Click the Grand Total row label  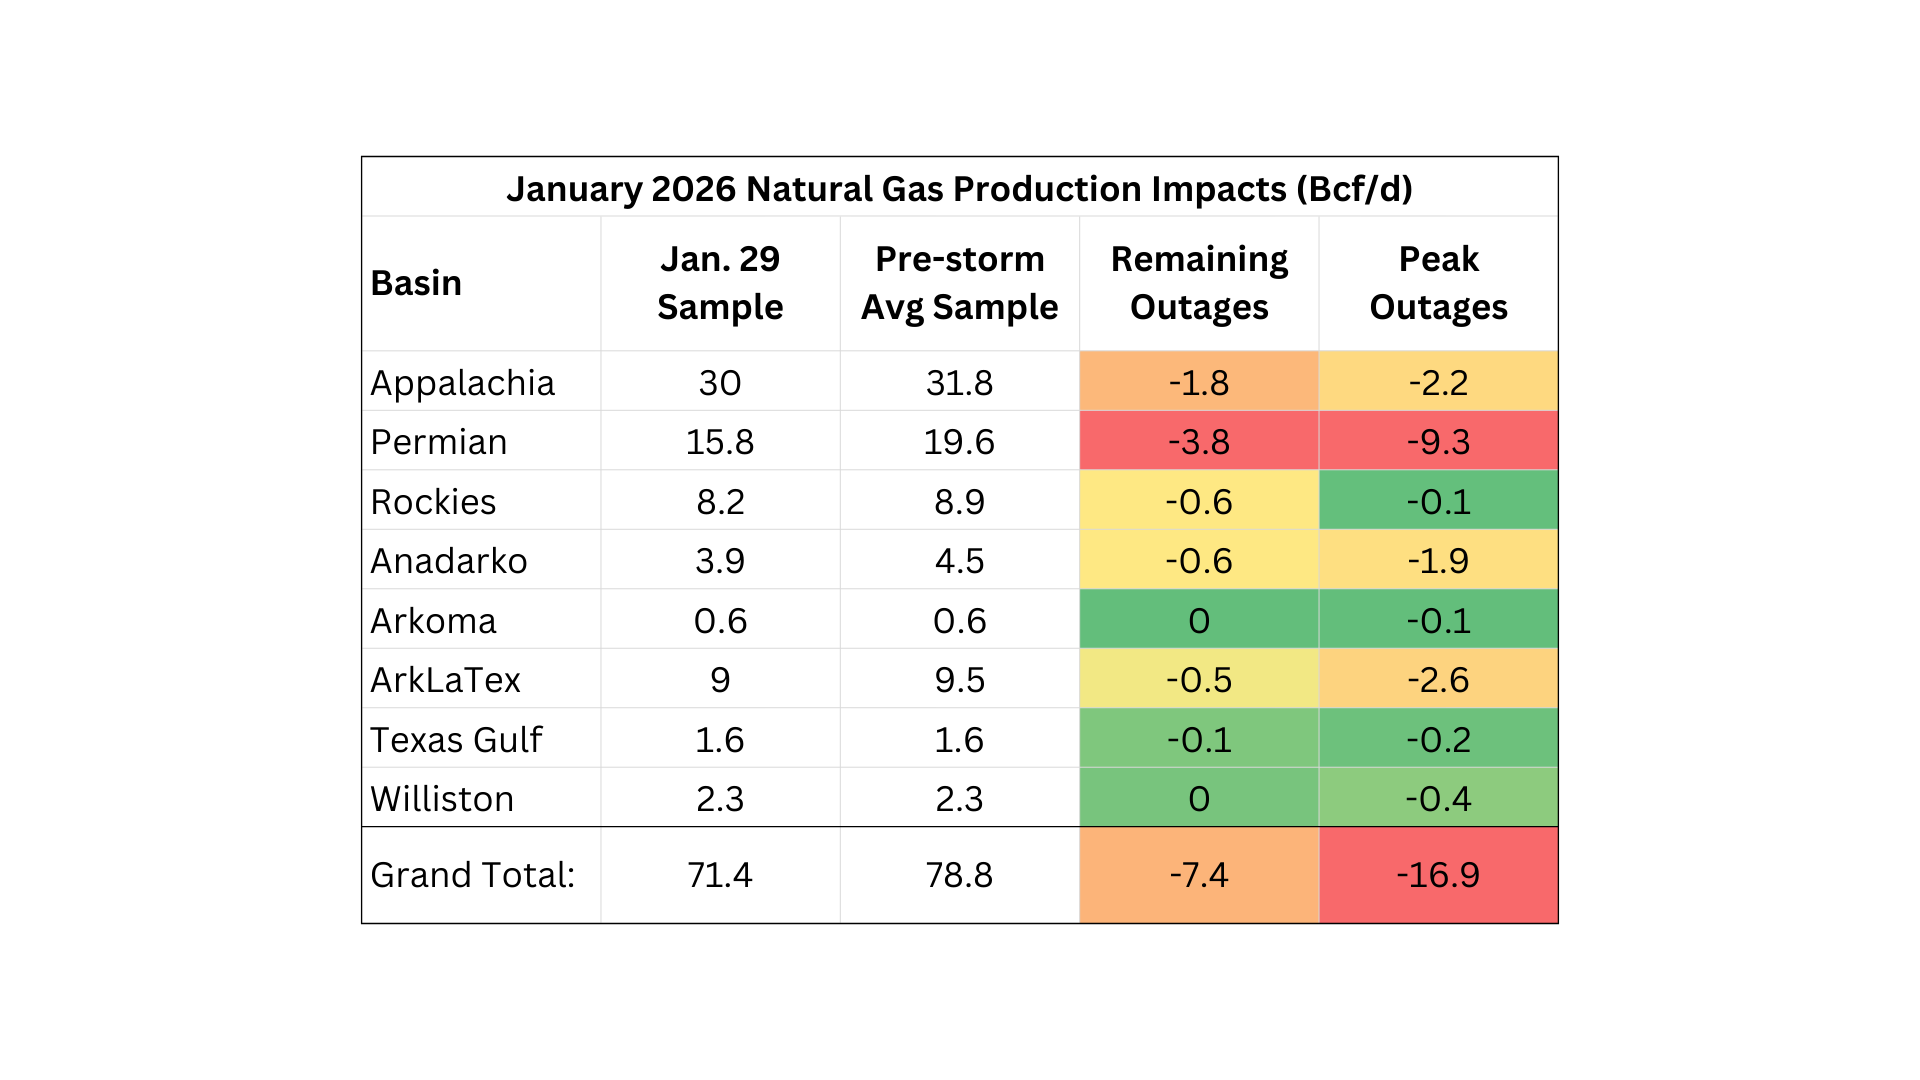pos(472,875)
